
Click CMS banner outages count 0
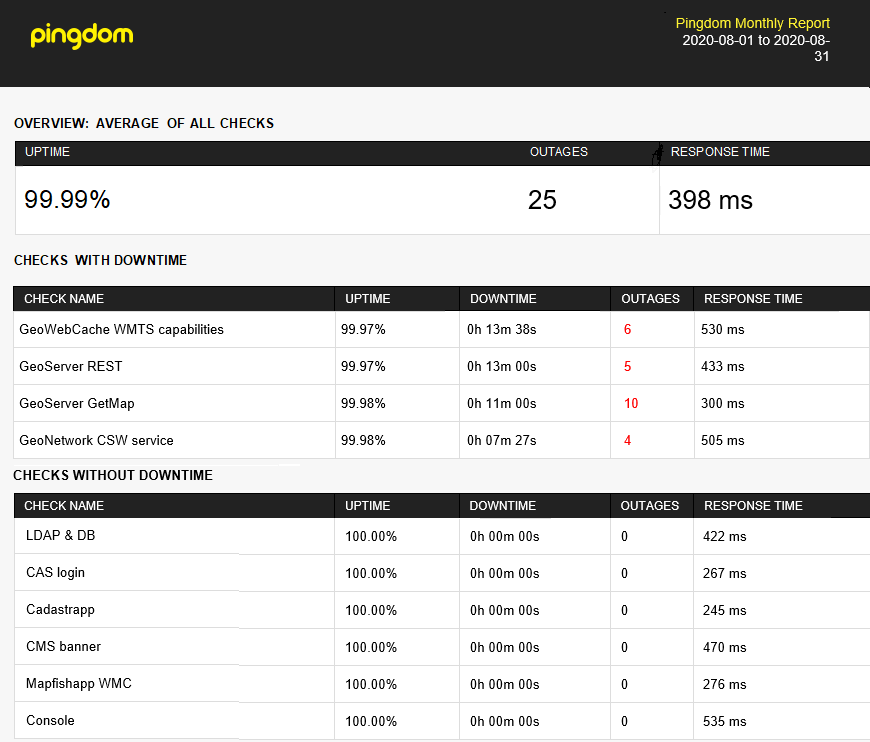click(x=624, y=648)
